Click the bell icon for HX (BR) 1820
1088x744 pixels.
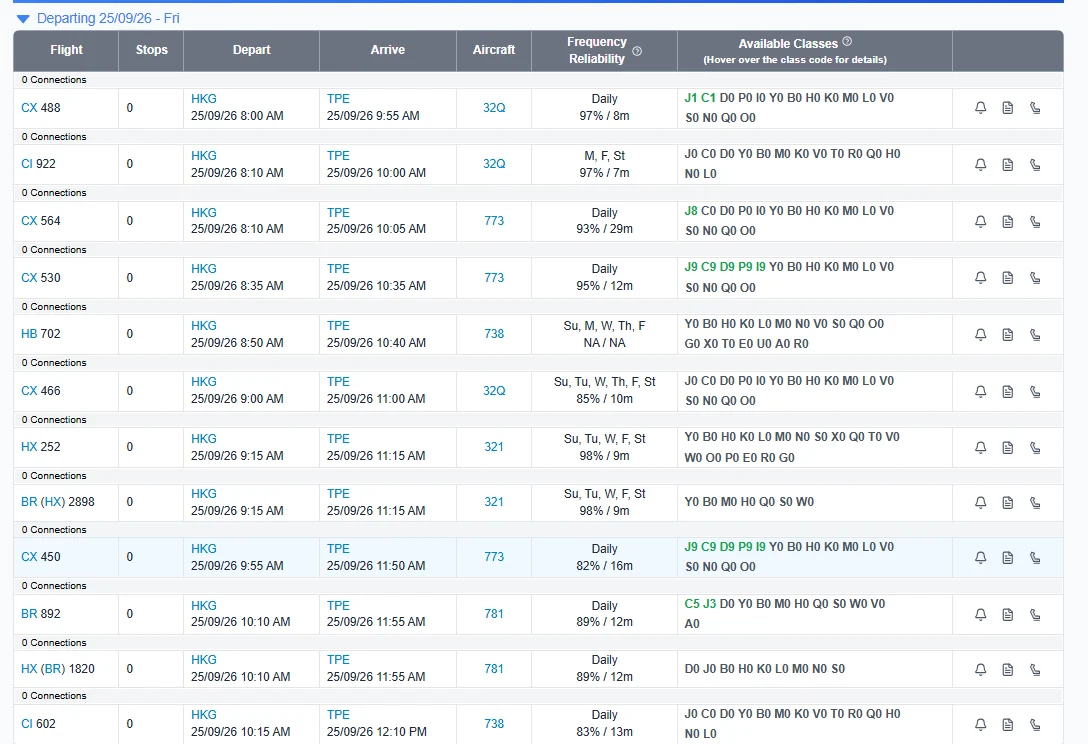point(980,670)
